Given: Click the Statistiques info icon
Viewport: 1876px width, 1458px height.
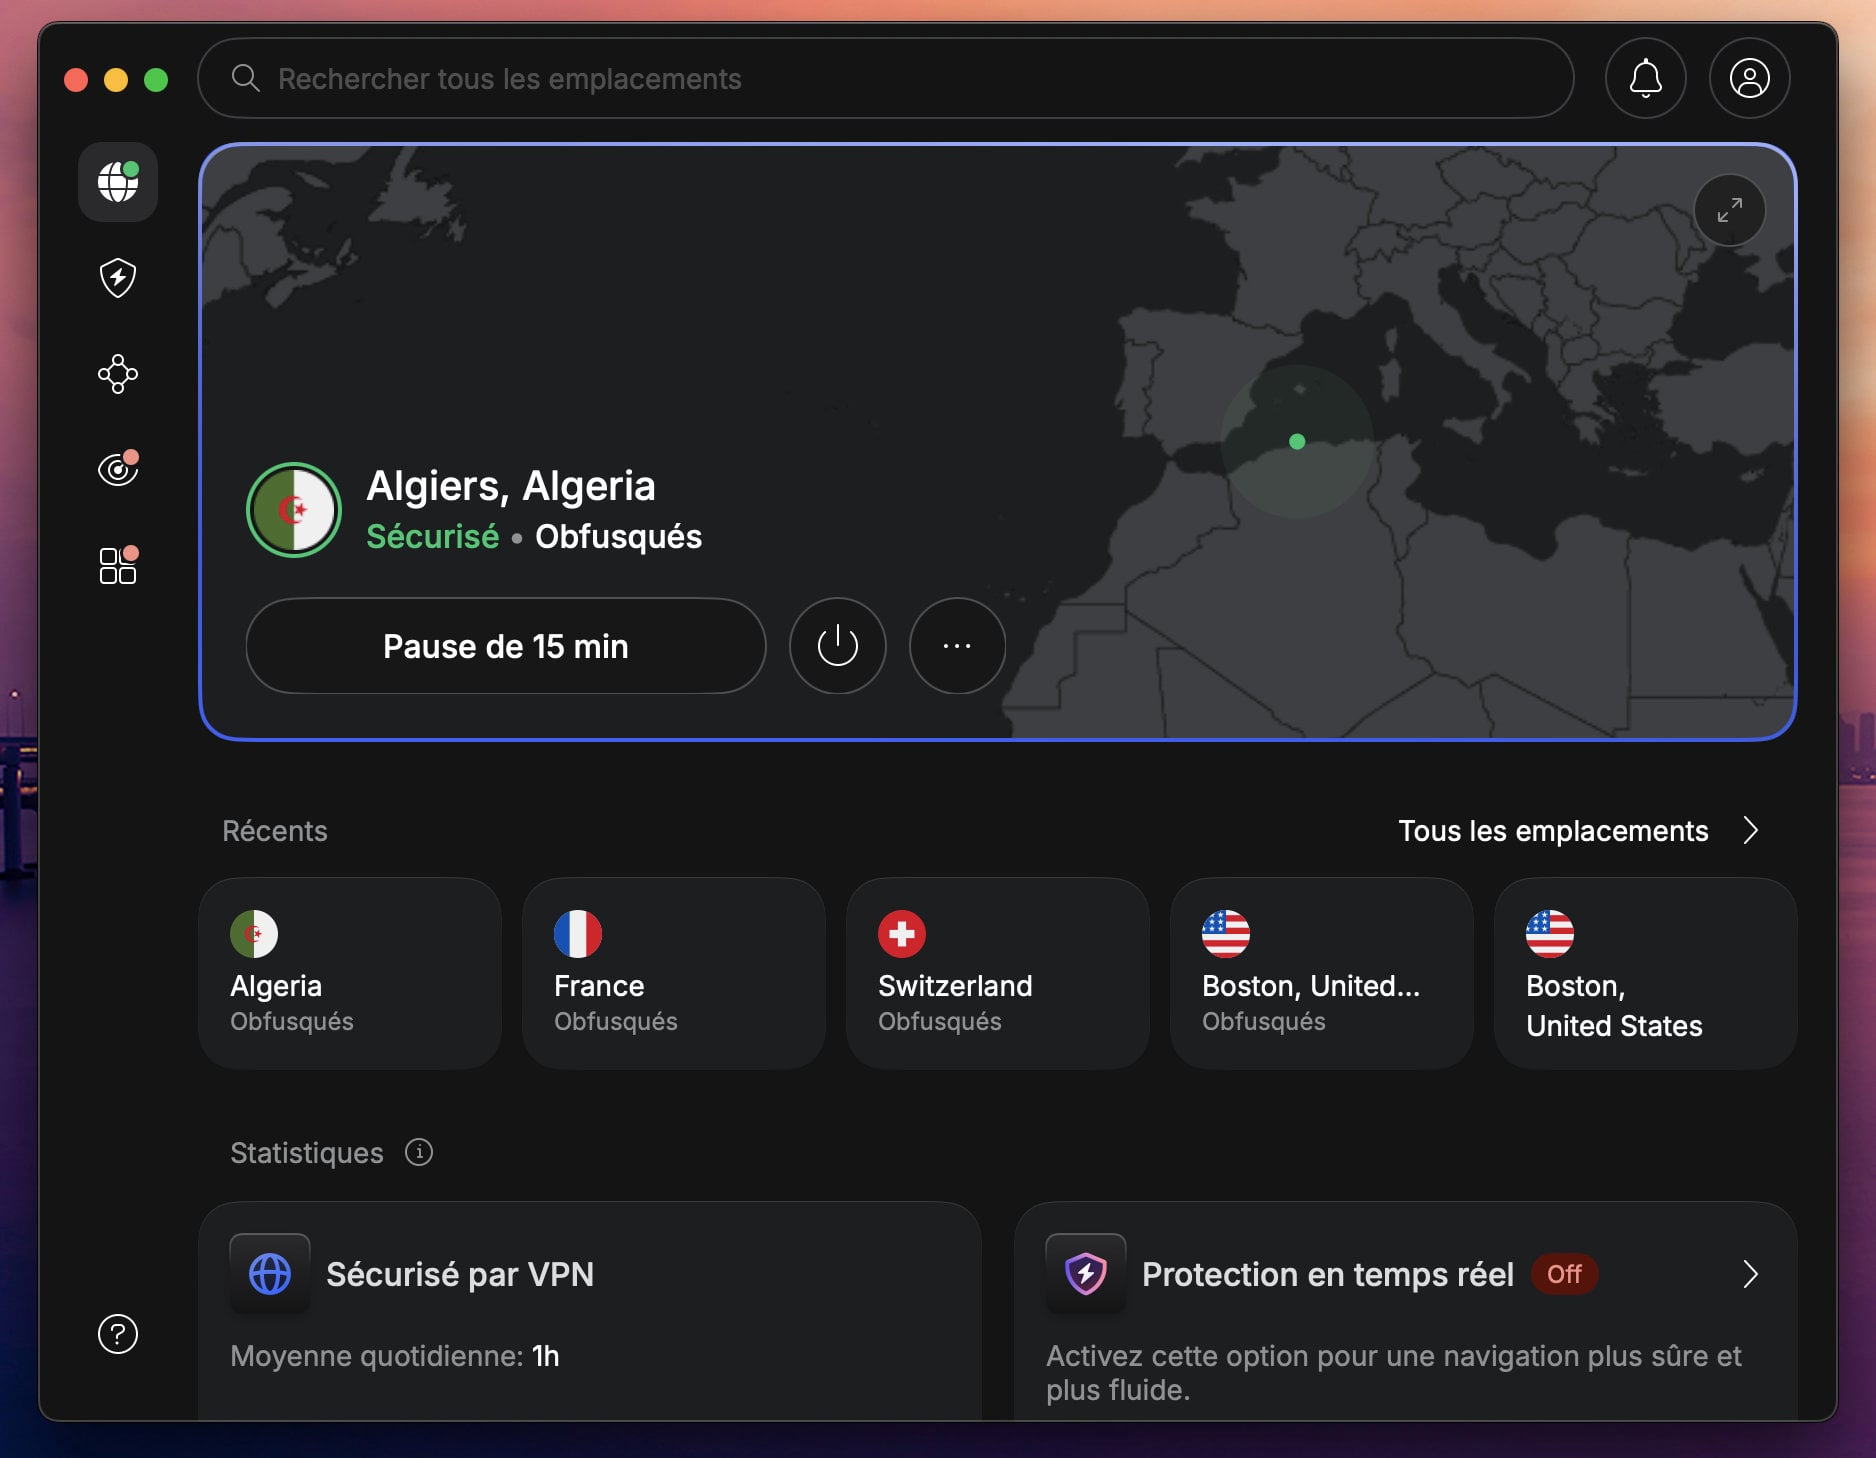Looking at the screenshot, I should 419,1152.
